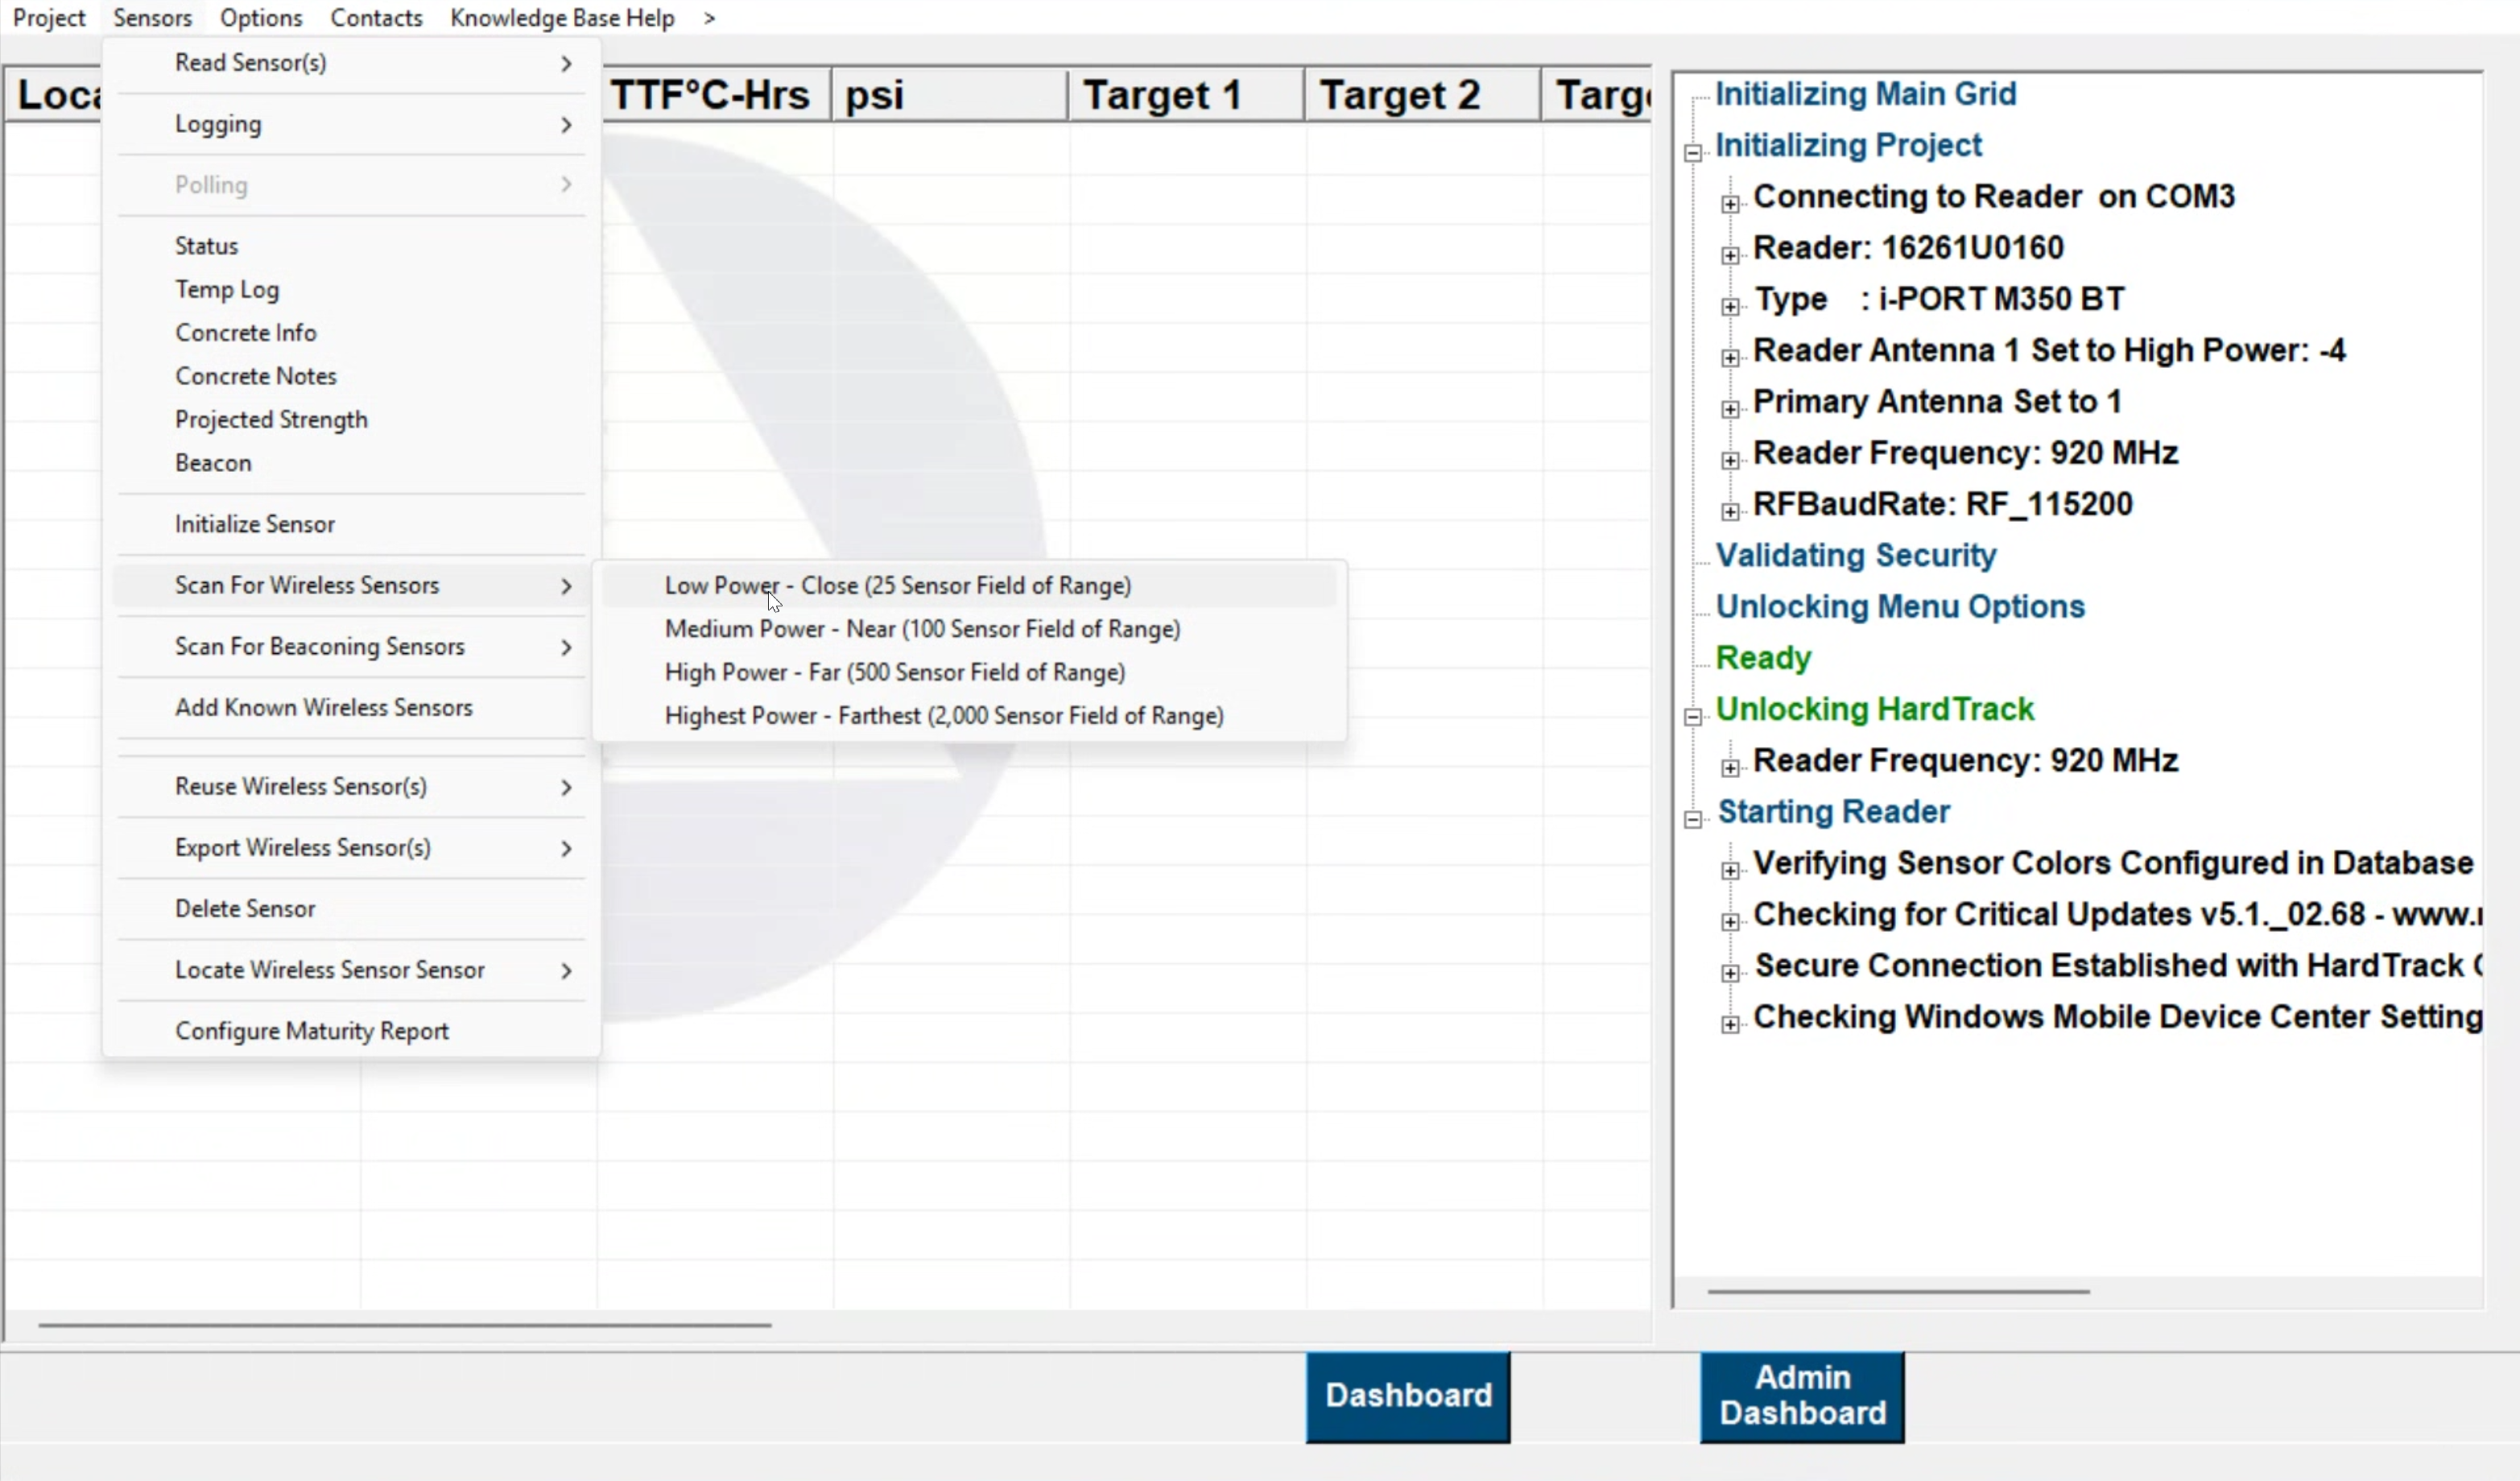2520x1481 pixels.
Task: Click the main grid horizontal scrollbar
Action: point(404,1325)
